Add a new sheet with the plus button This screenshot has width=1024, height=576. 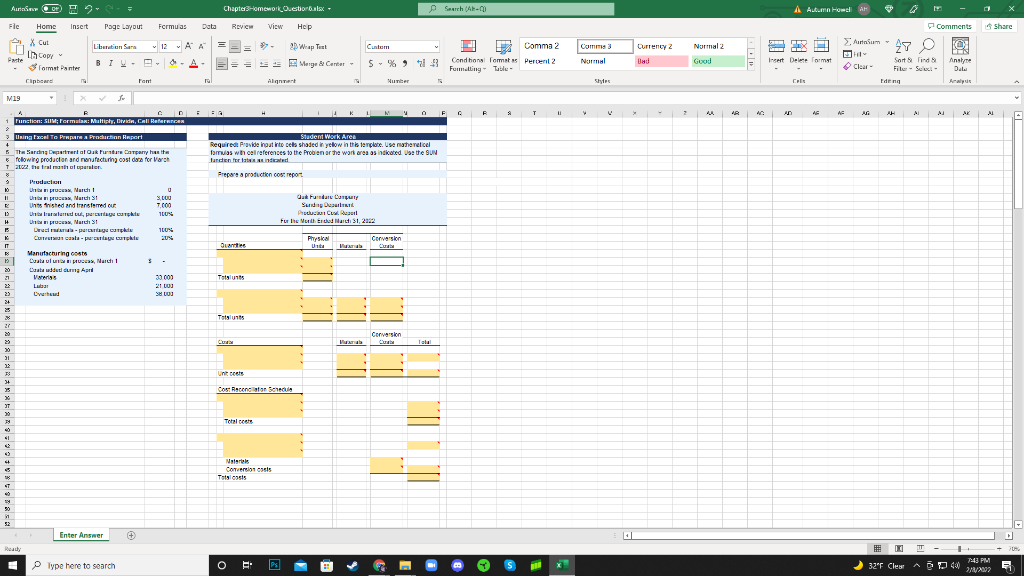point(132,536)
